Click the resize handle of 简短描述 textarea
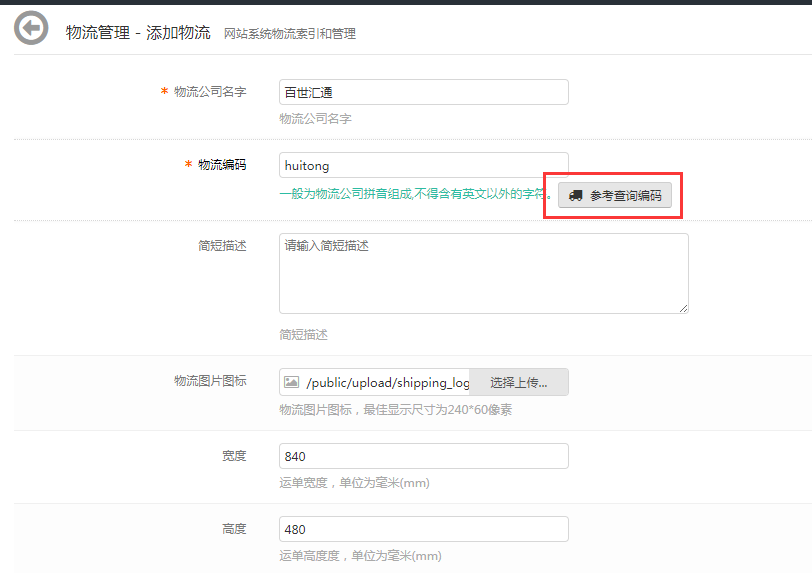 click(x=684, y=308)
